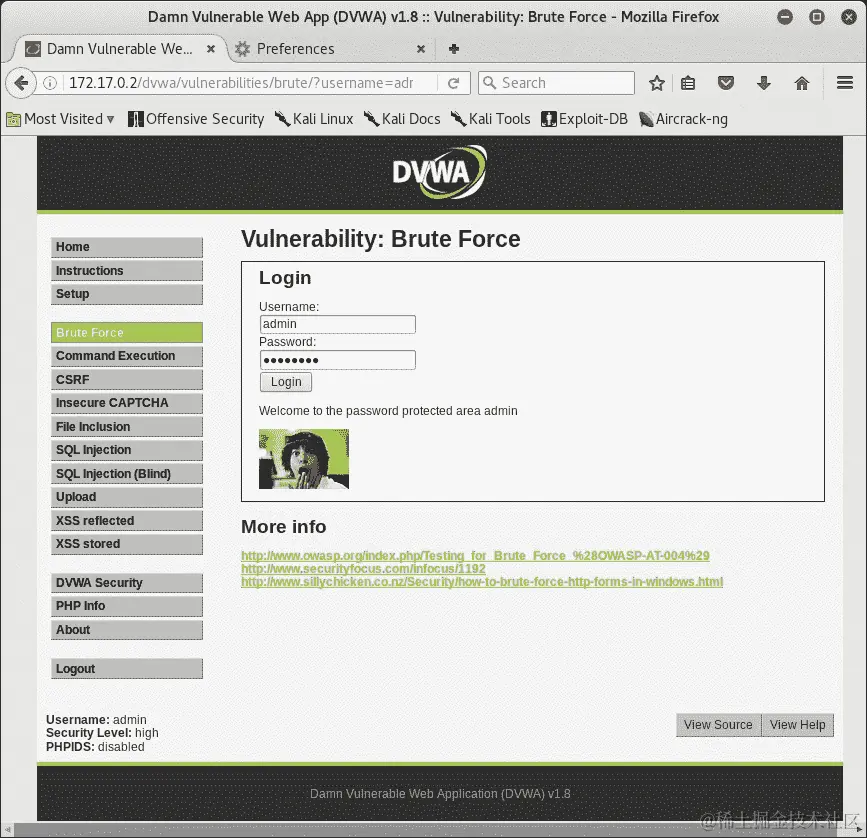Click the search magnifier icon in the search box
This screenshot has width=867, height=838.
[489, 83]
